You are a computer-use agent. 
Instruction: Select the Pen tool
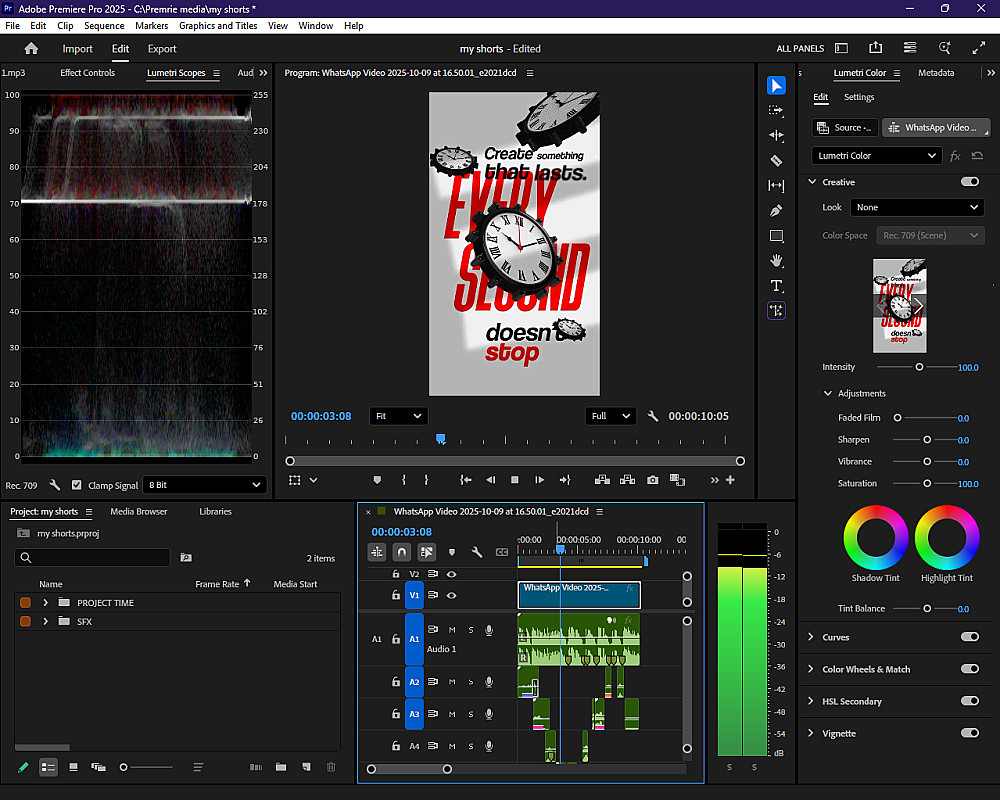pyautogui.click(x=776, y=211)
